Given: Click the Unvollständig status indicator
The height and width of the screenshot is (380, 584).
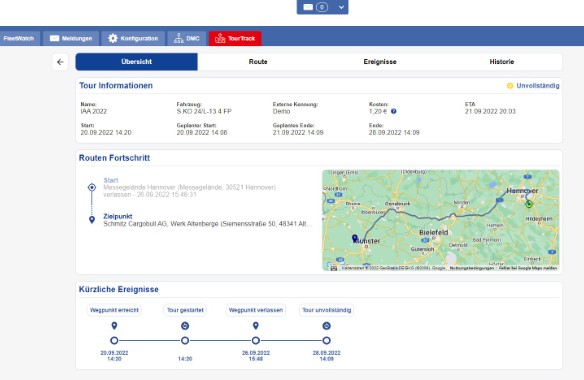Looking at the screenshot, I should [533, 86].
